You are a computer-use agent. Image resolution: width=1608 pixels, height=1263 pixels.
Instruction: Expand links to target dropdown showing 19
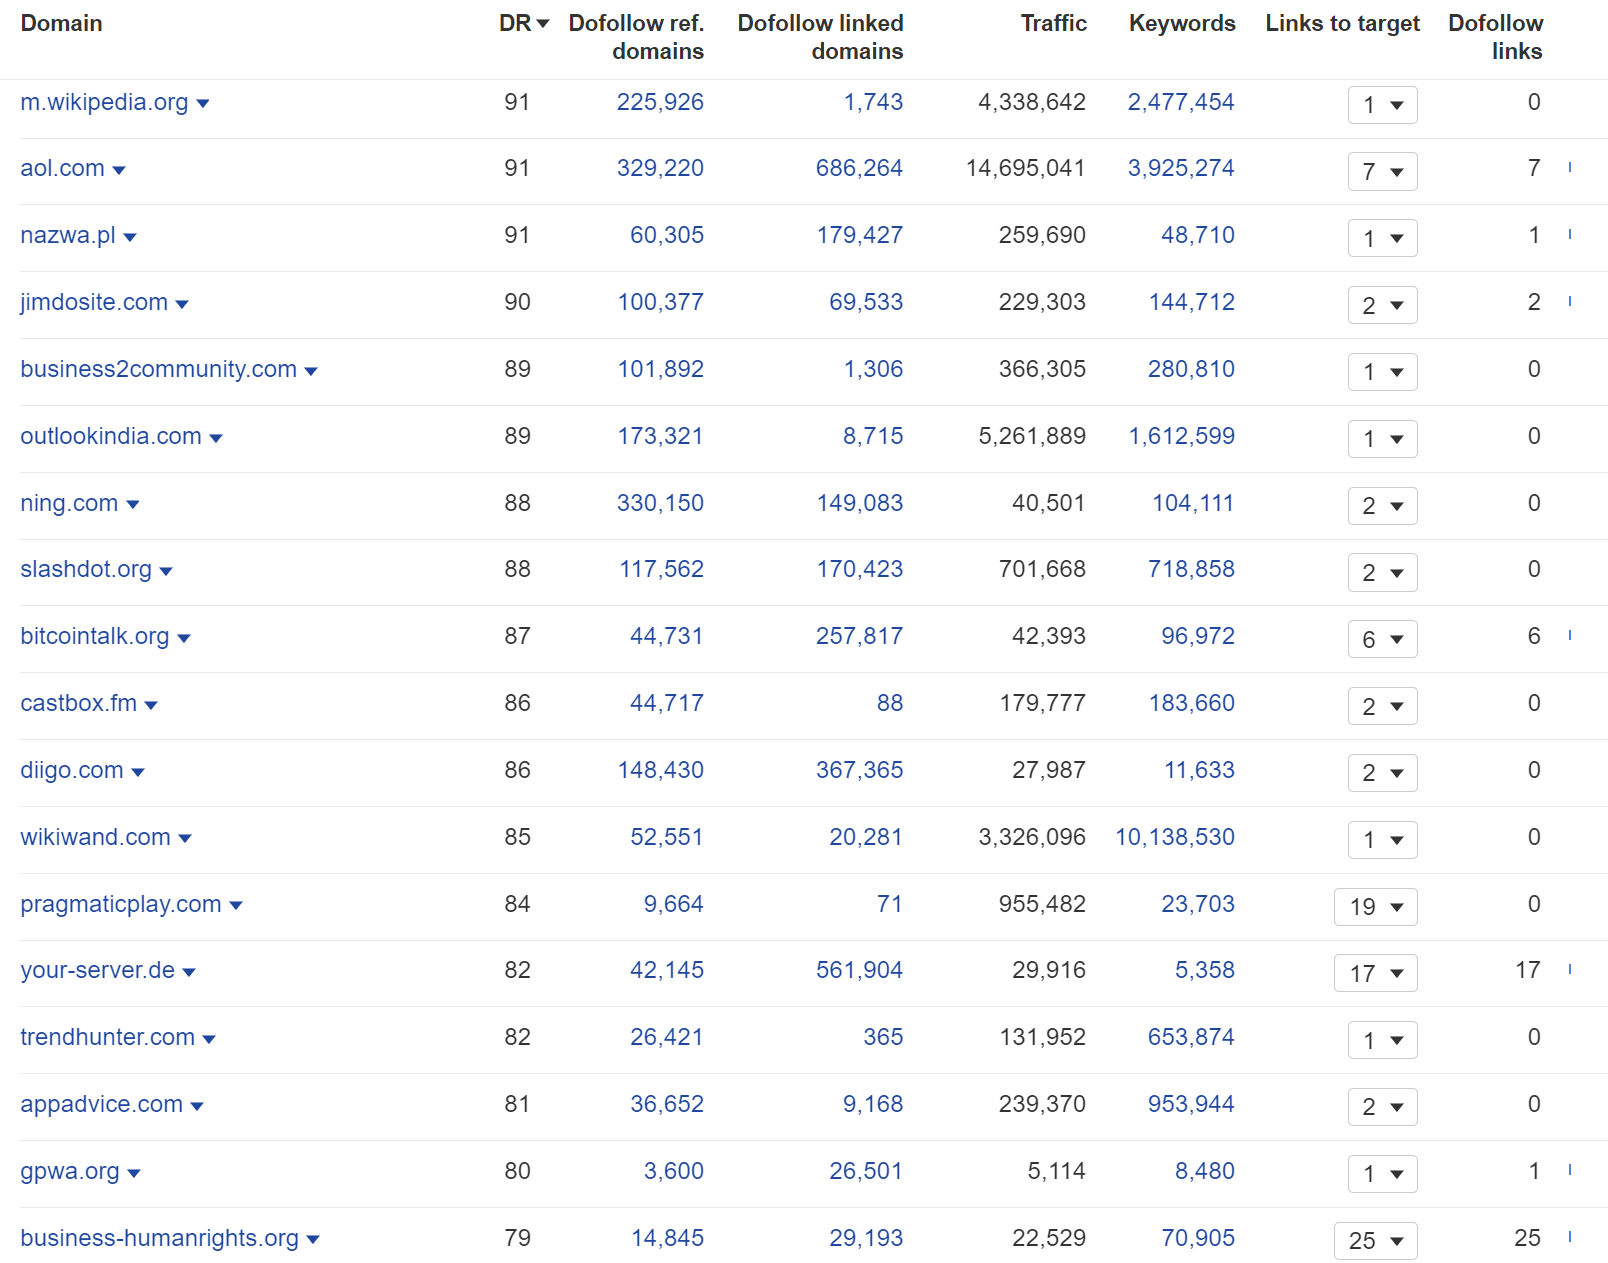[x=1376, y=907]
